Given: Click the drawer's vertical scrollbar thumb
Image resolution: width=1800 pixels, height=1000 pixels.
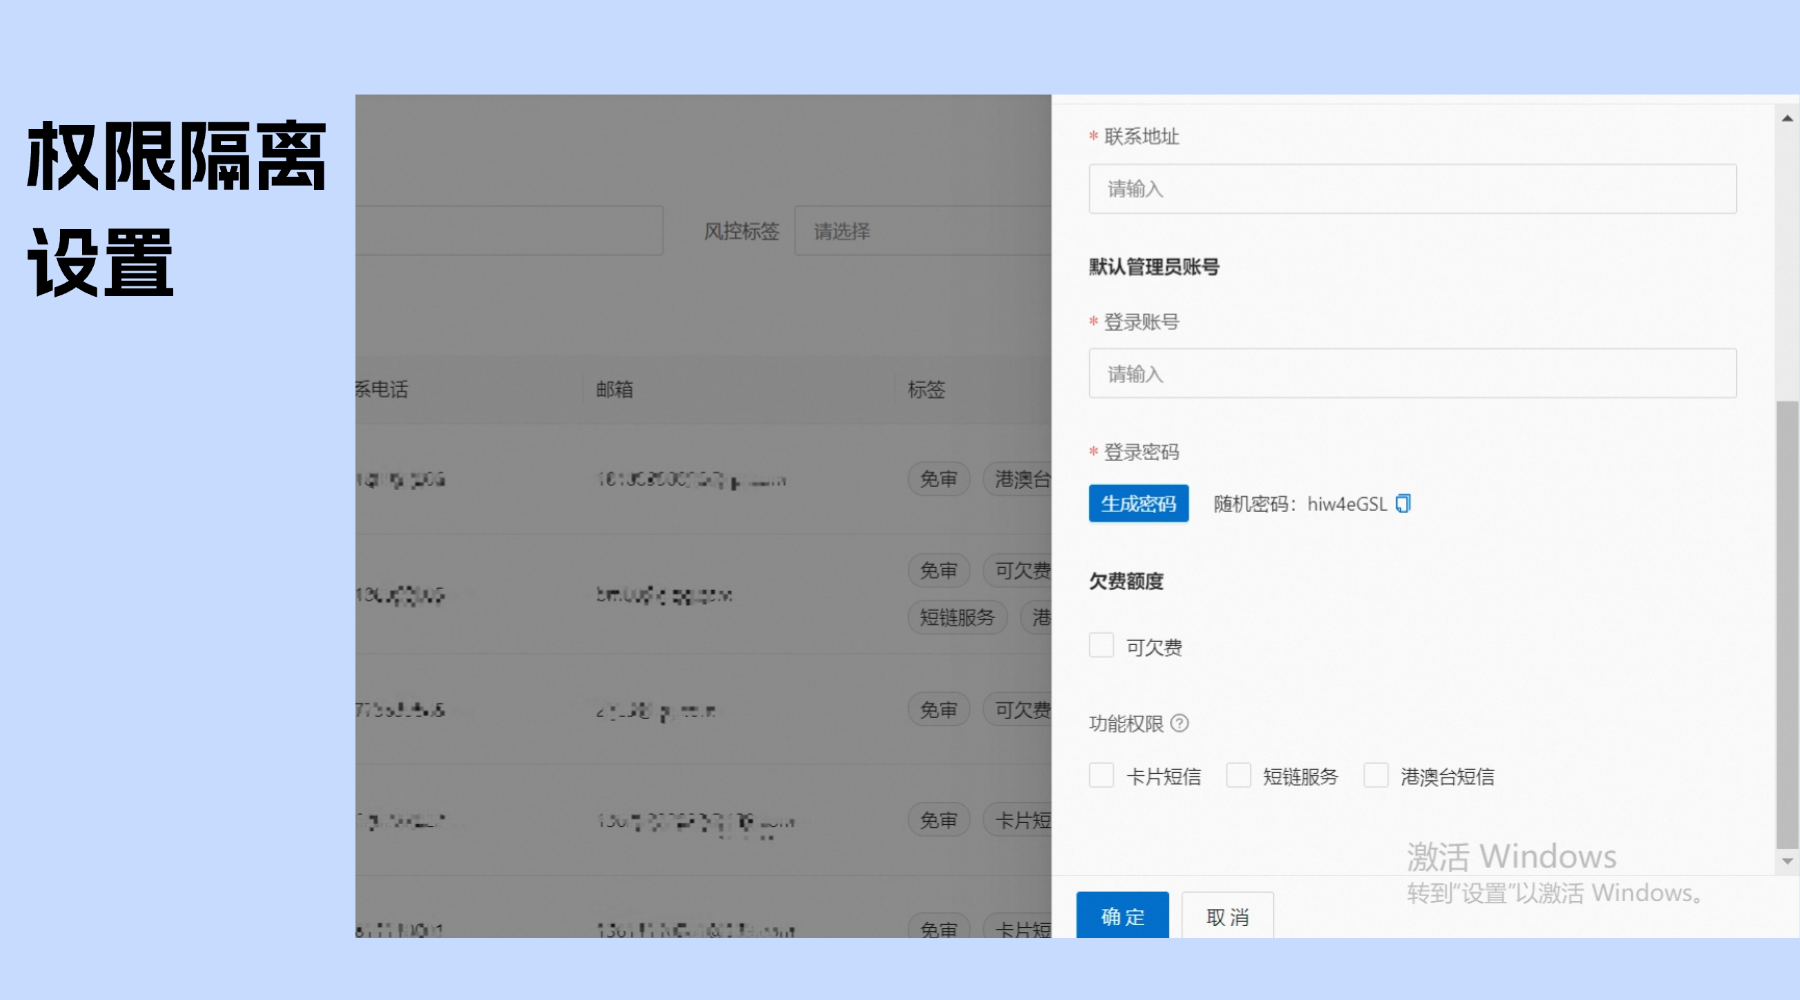Looking at the screenshot, I should tap(1787, 624).
